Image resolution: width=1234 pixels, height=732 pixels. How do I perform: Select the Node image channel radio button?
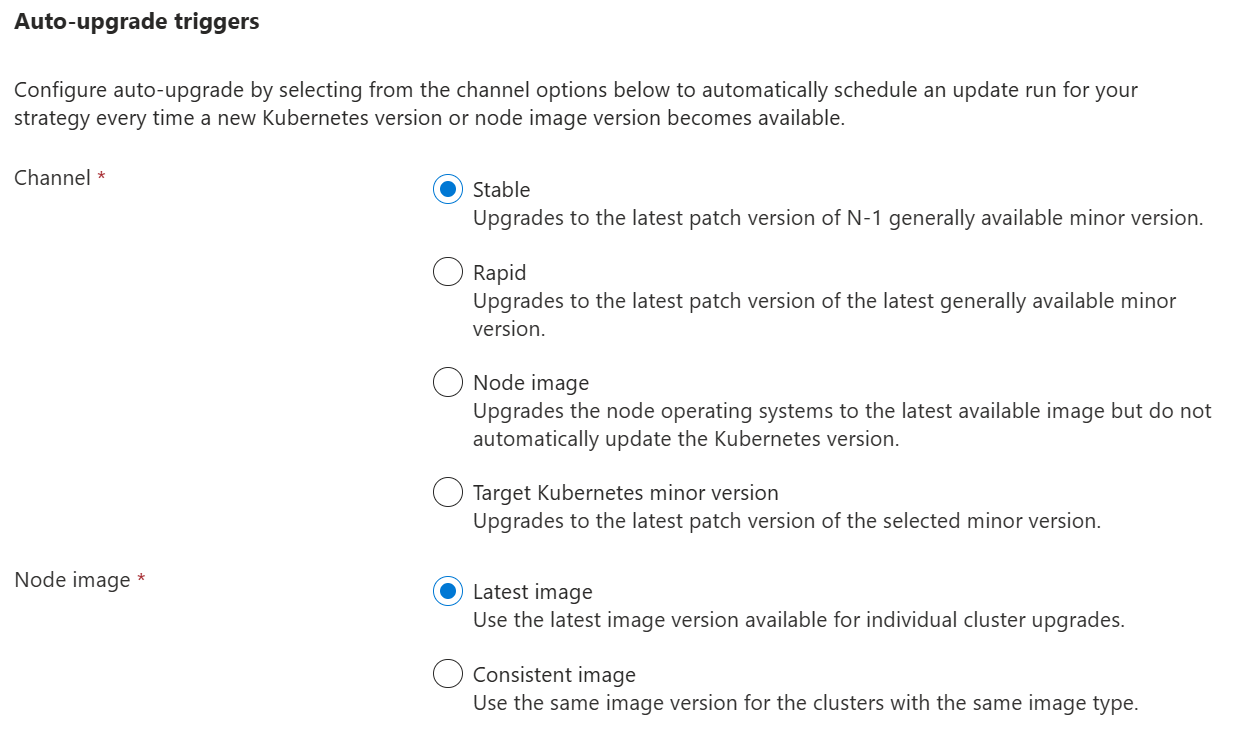[448, 382]
